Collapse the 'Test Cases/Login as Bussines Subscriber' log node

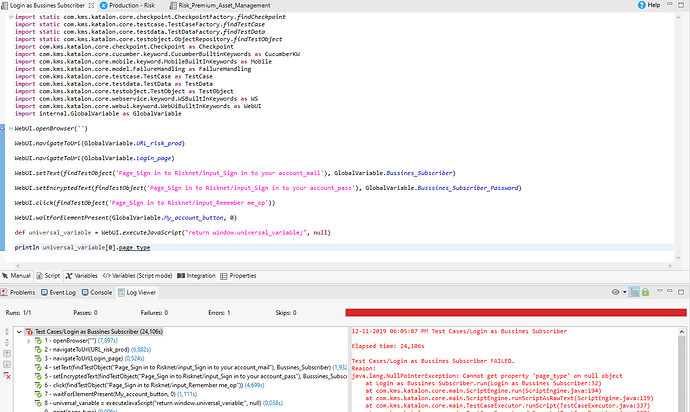[19, 331]
